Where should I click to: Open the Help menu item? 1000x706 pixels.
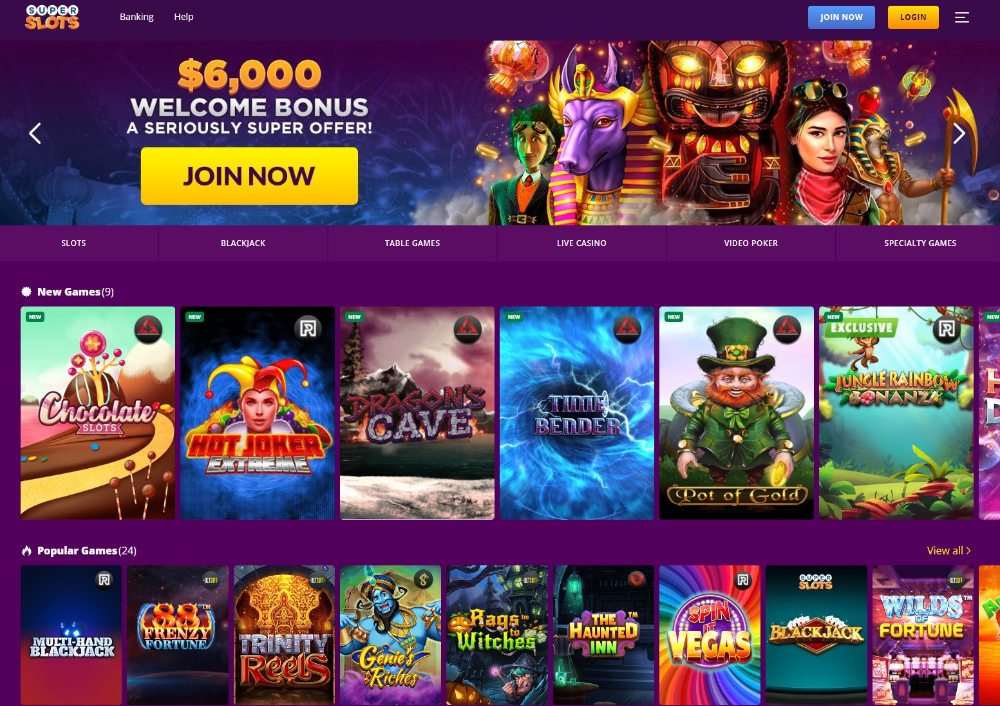[x=184, y=17]
